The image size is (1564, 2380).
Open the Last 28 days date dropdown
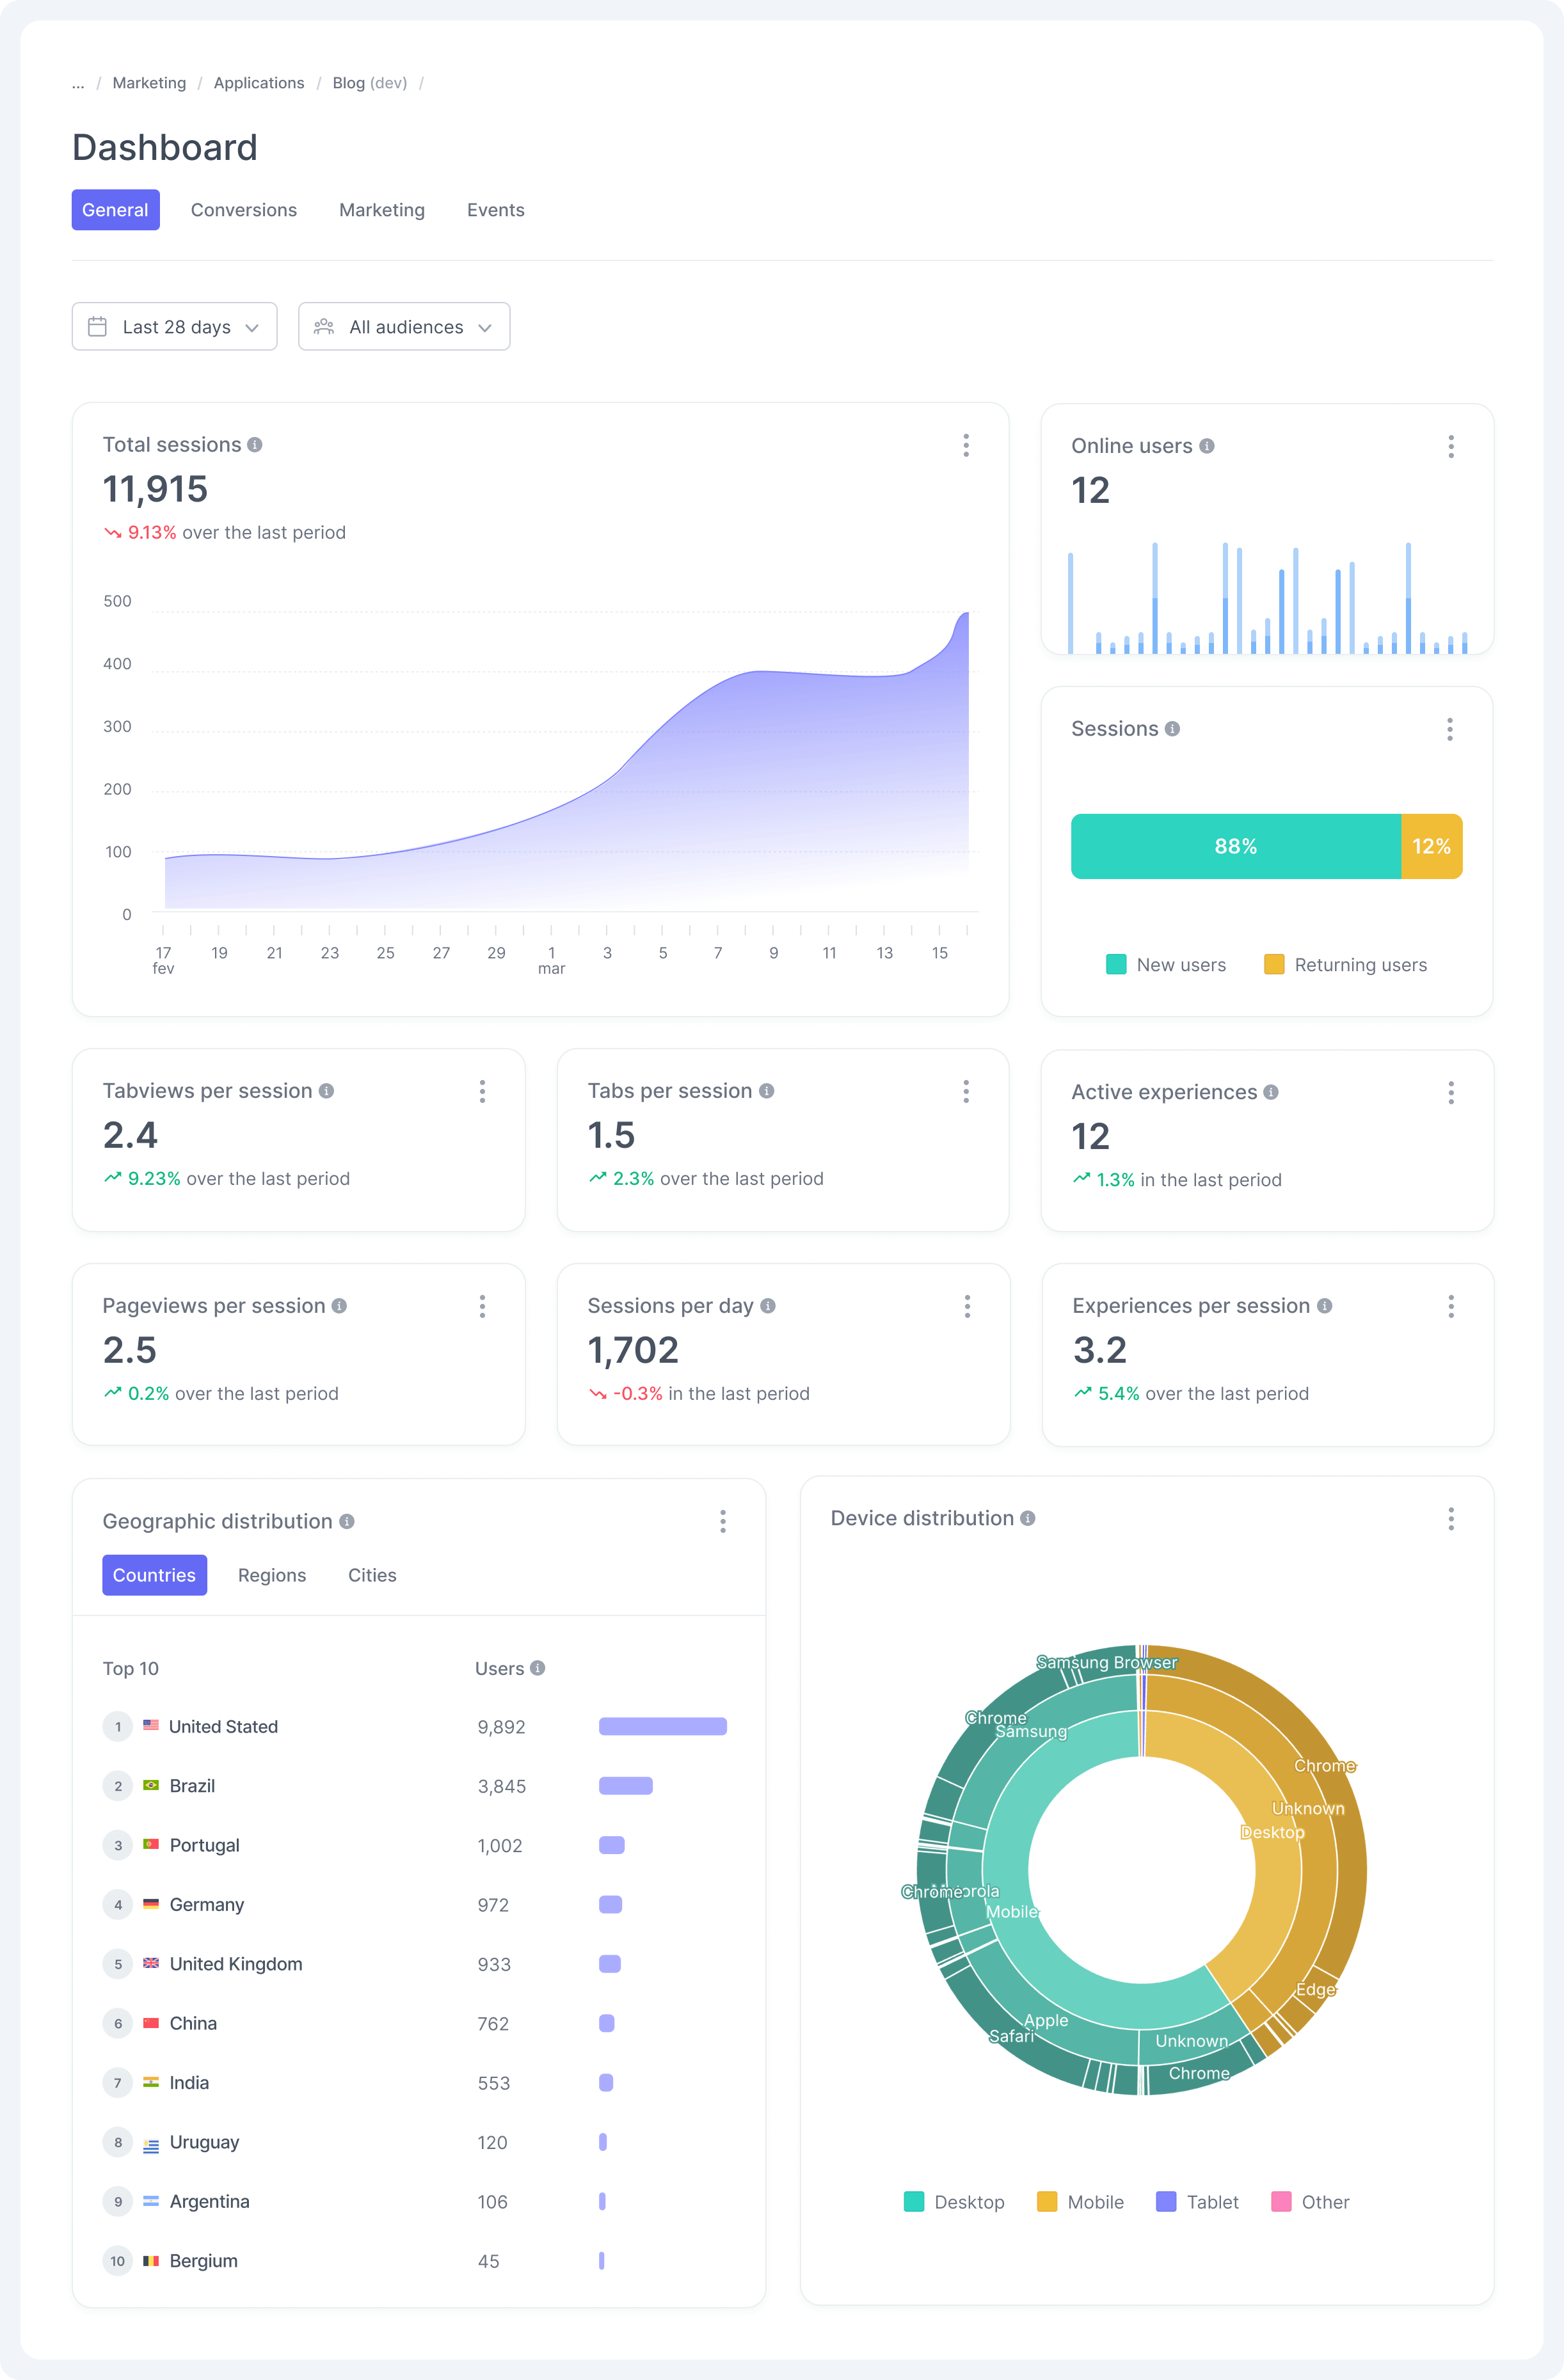pos(174,326)
